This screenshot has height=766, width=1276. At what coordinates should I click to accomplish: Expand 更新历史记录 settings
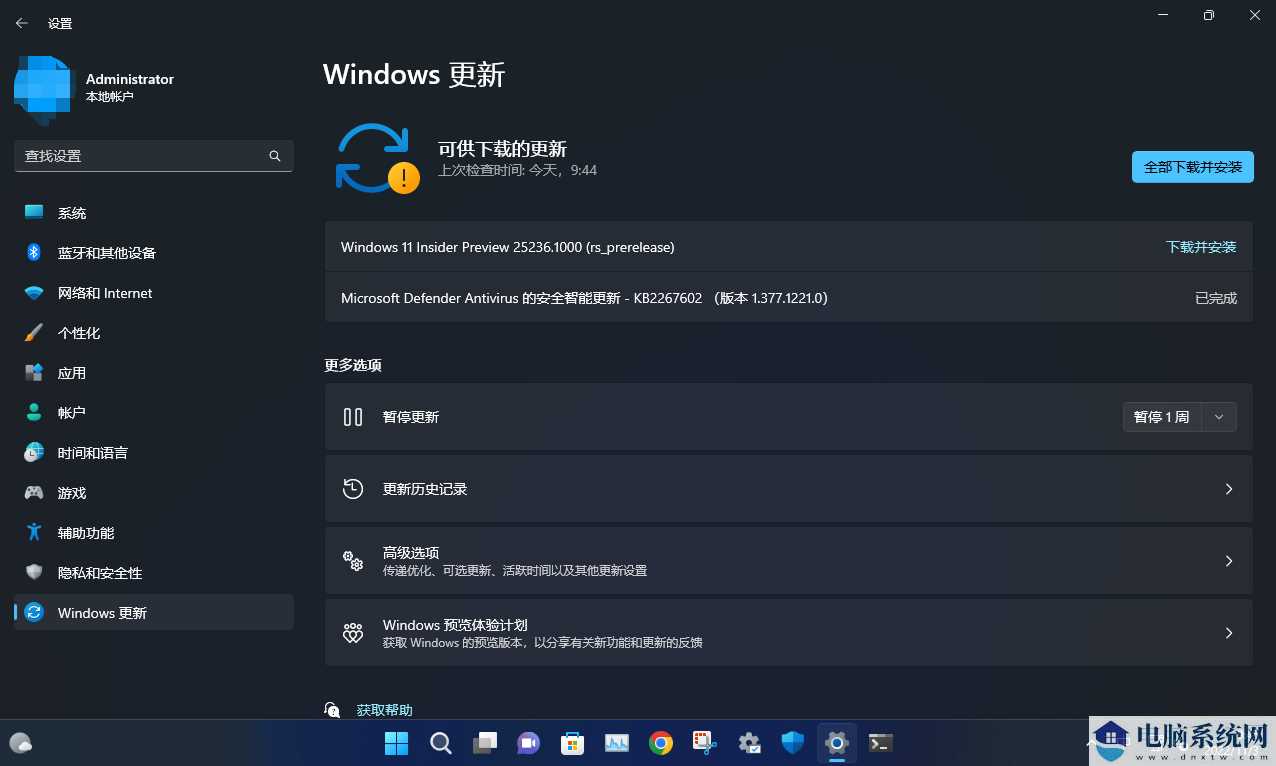[x=788, y=489]
